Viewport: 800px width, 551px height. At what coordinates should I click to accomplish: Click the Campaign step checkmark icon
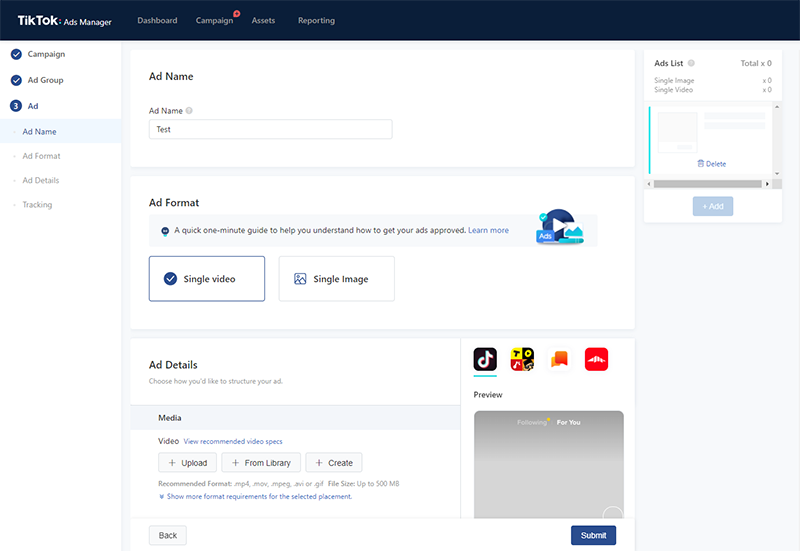pos(16,54)
